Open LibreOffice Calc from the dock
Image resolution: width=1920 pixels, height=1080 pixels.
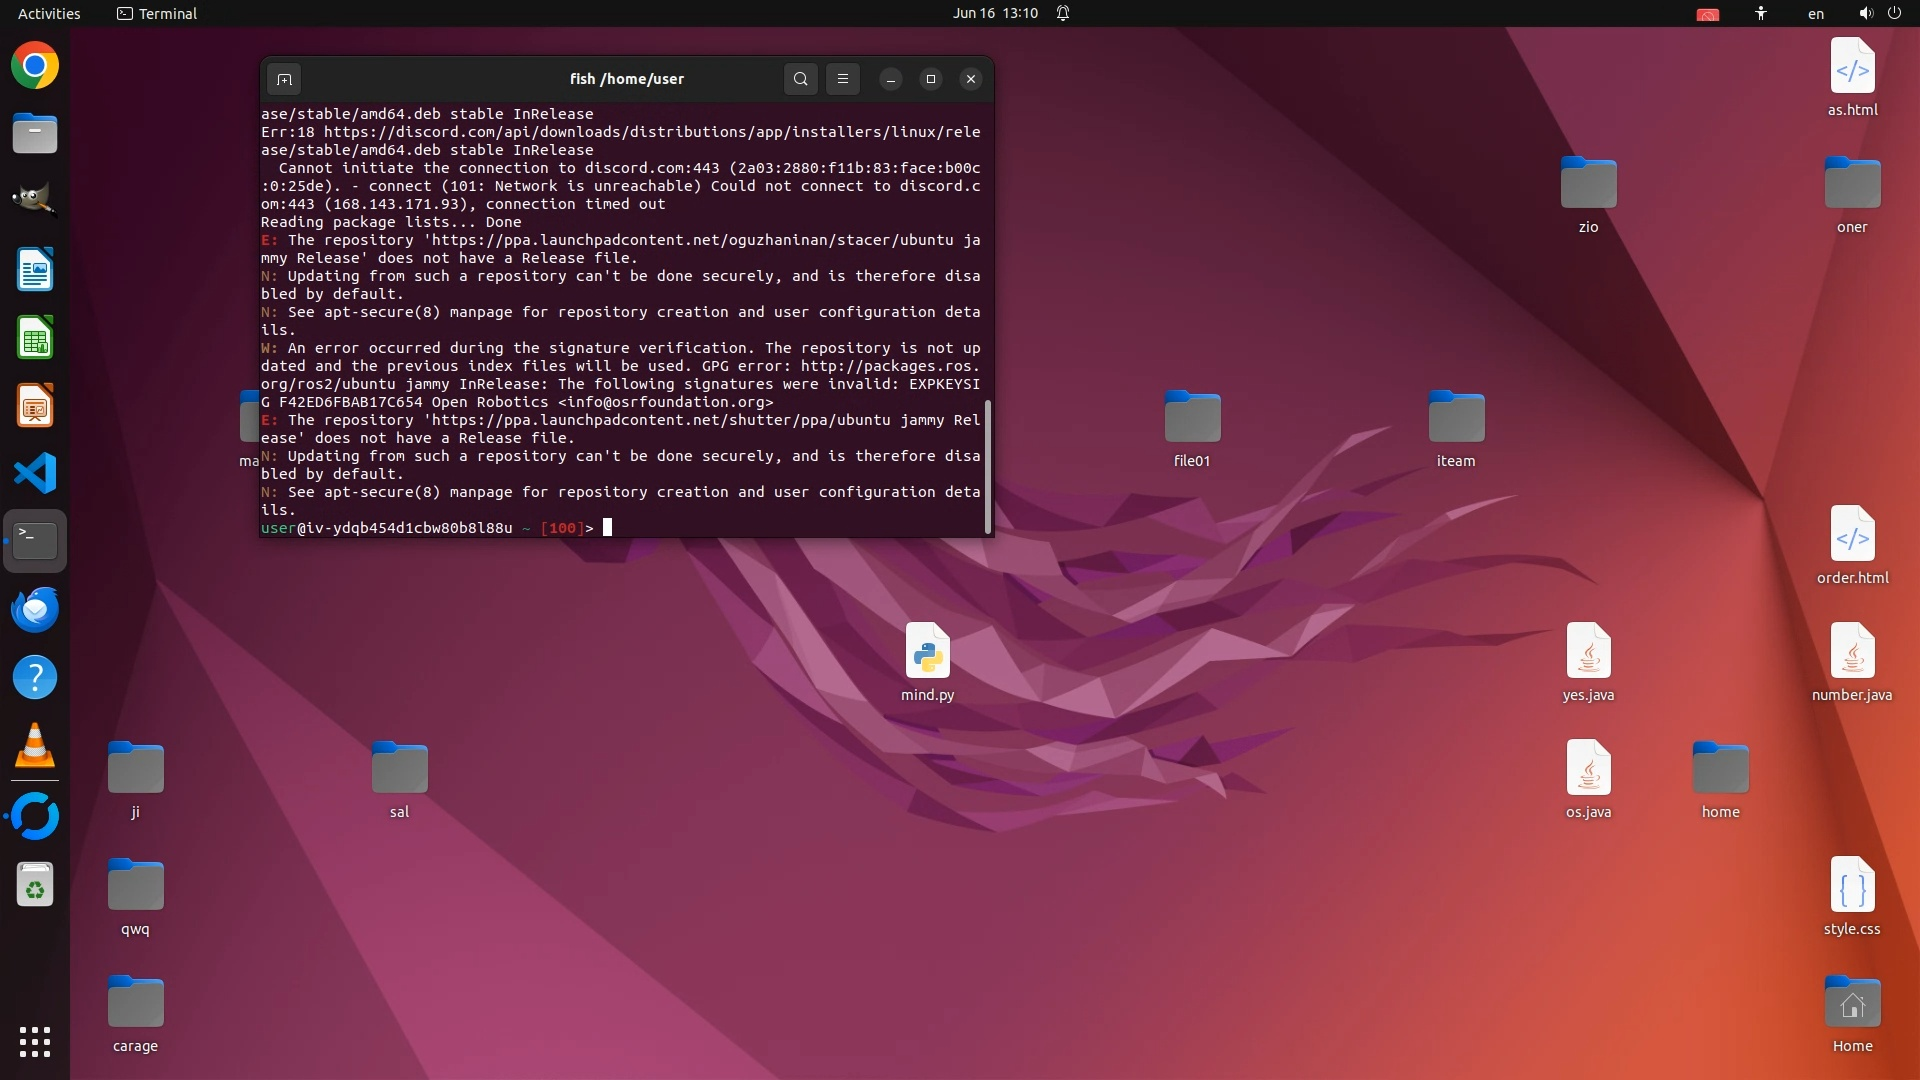pyautogui.click(x=35, y=338)
